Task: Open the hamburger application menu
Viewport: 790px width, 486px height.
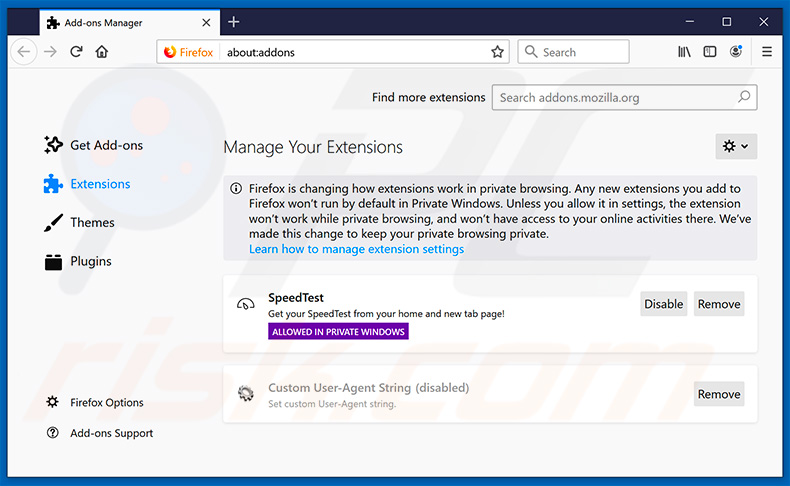Action: [x=767, y=52]
